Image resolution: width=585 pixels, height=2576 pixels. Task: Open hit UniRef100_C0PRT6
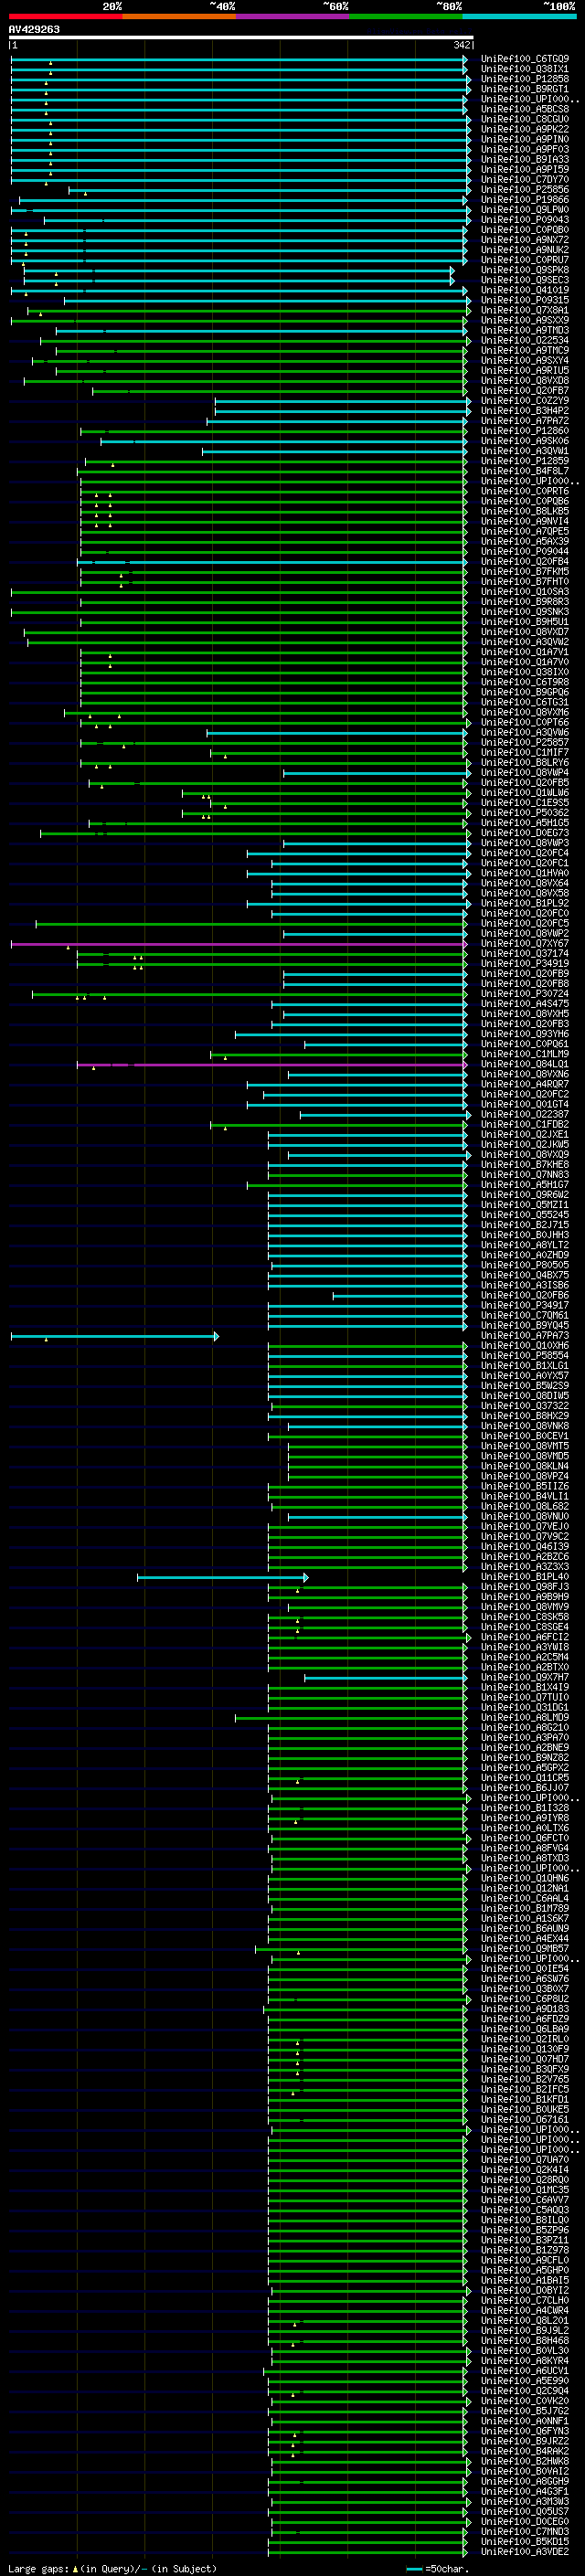[525, 491]
